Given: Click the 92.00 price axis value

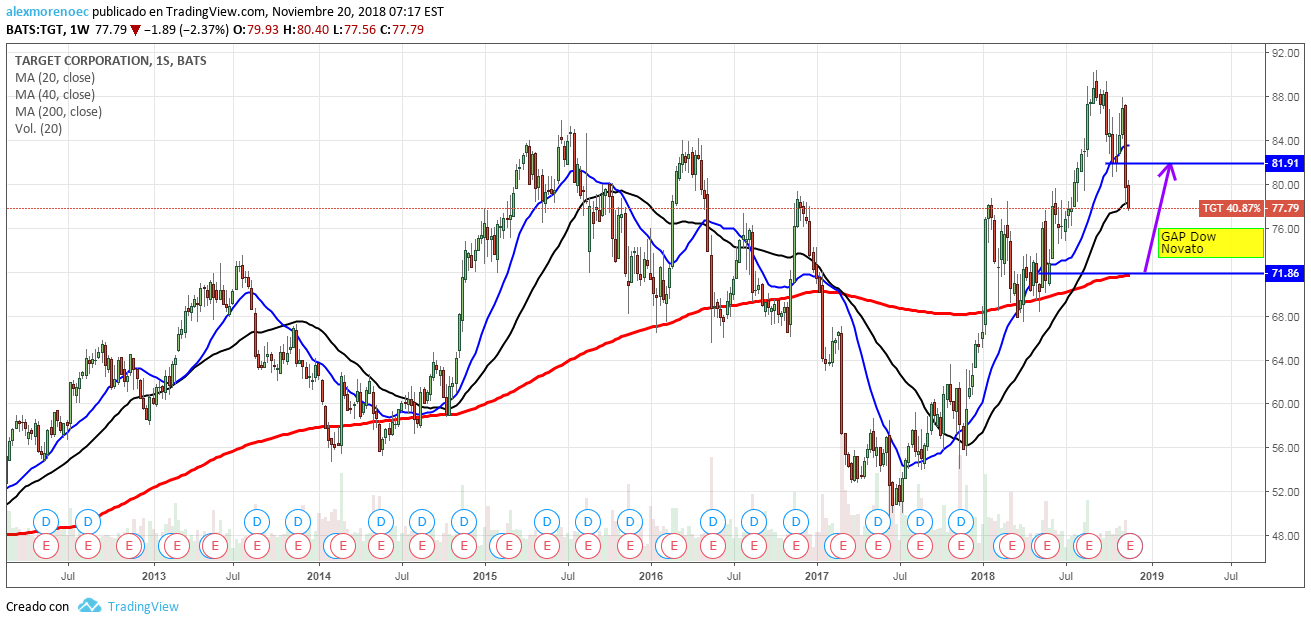Looking at the screenshot, I should click(x=1284, y=52).
